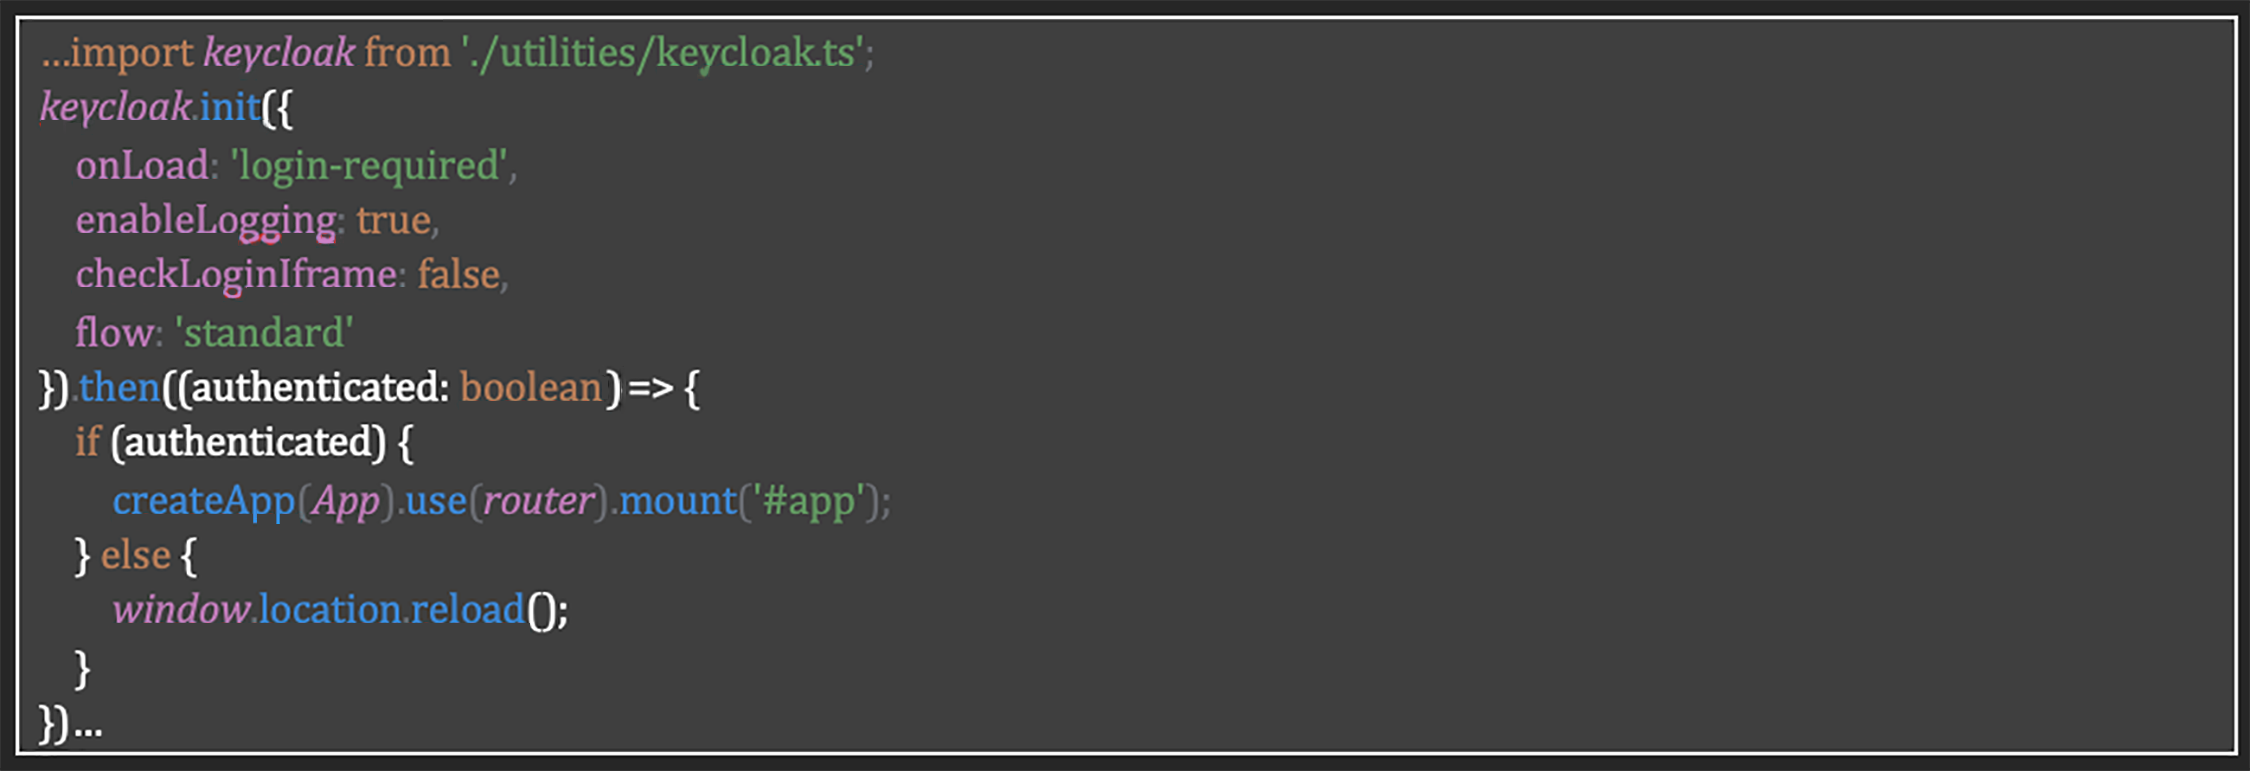Viewport: 2250px width, 771px height.
Task: Click the '#app' selector string
Action: pos(808,500)
